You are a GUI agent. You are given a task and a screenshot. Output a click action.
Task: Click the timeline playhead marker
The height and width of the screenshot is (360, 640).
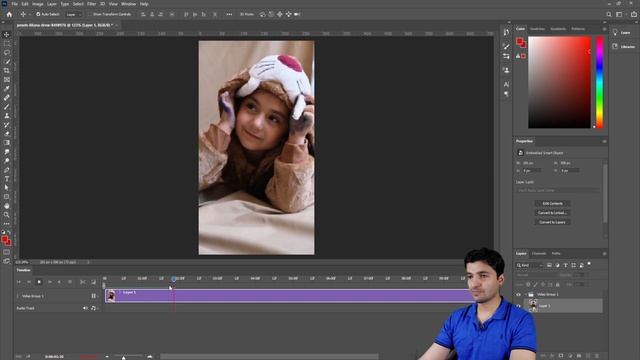[173, 279]
